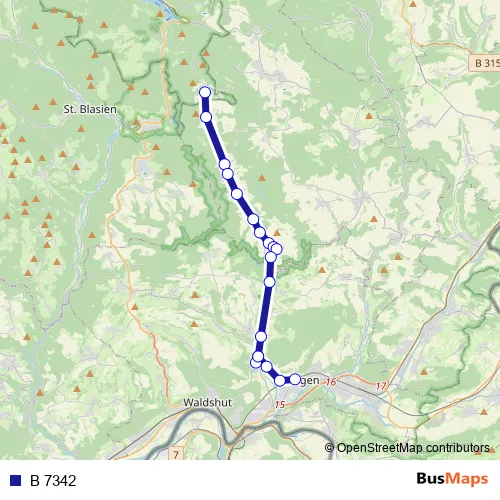
Task: Select the second stop marker from the top
Action: (206, 117)
